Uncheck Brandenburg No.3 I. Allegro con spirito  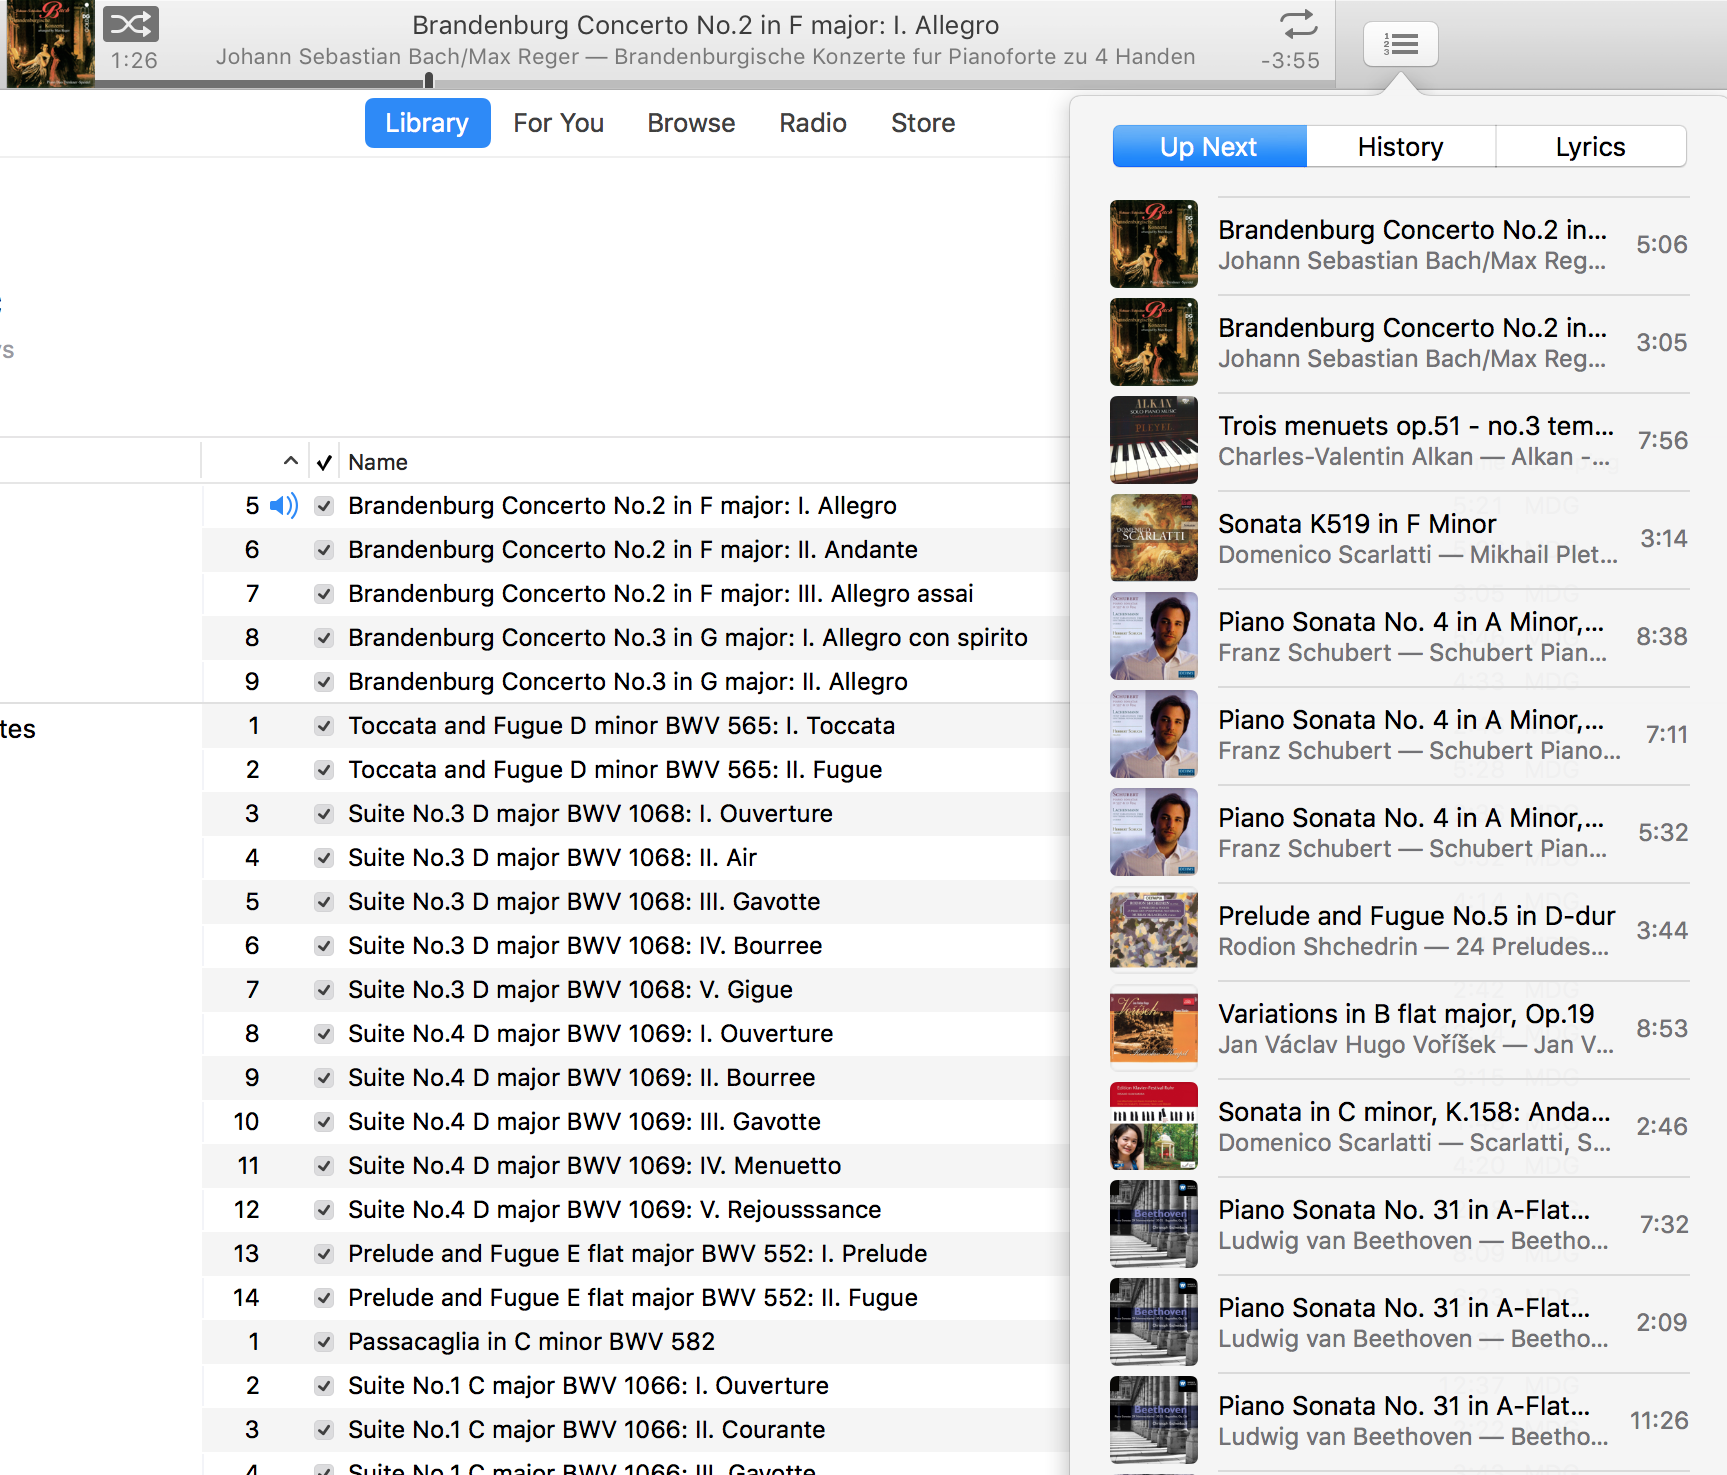(324, 638)
